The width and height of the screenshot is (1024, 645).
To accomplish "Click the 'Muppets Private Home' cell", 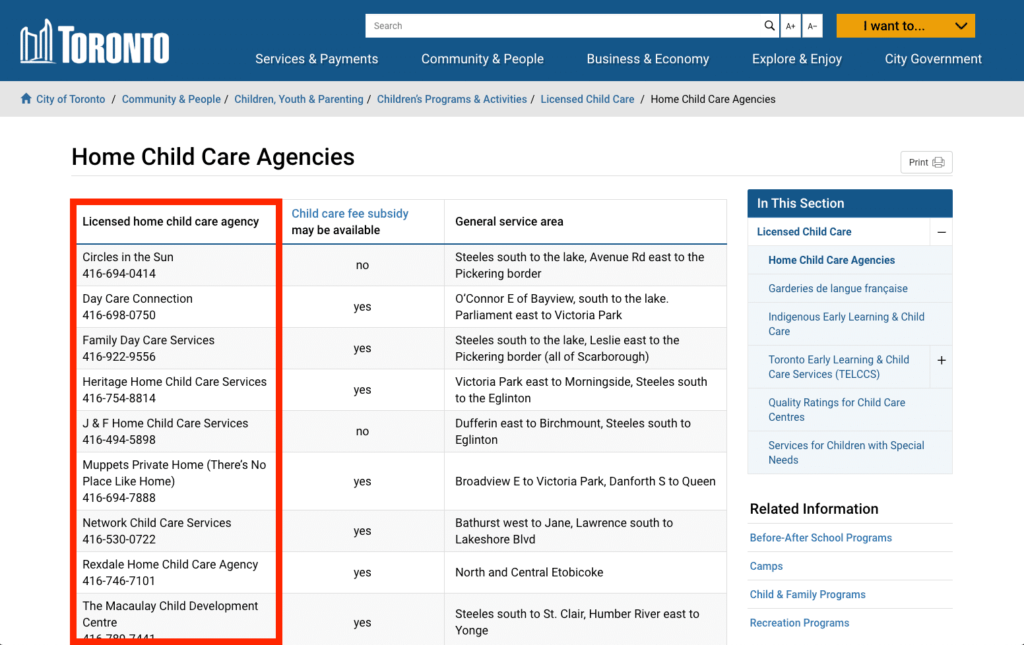I will [x=176, y=481].
